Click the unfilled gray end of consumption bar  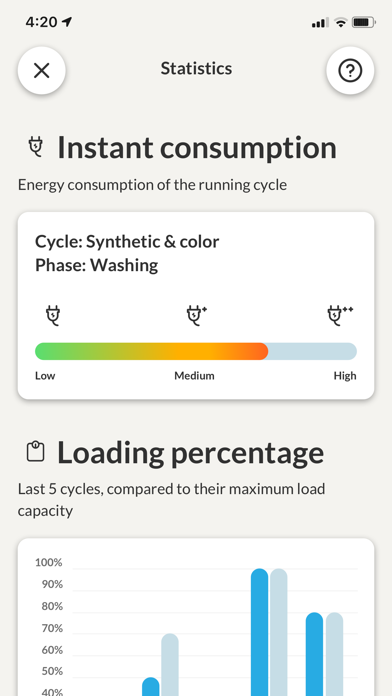pos(313,351)
